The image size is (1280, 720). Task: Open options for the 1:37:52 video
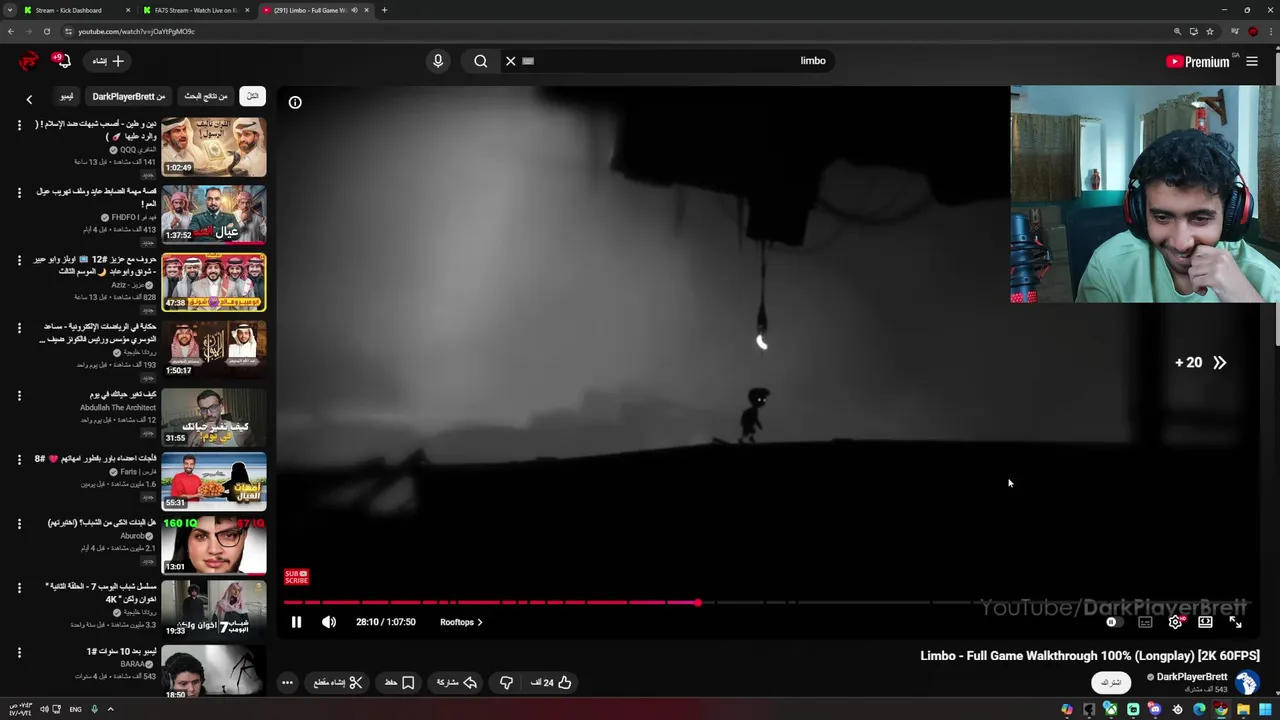[x=19, y=192]
